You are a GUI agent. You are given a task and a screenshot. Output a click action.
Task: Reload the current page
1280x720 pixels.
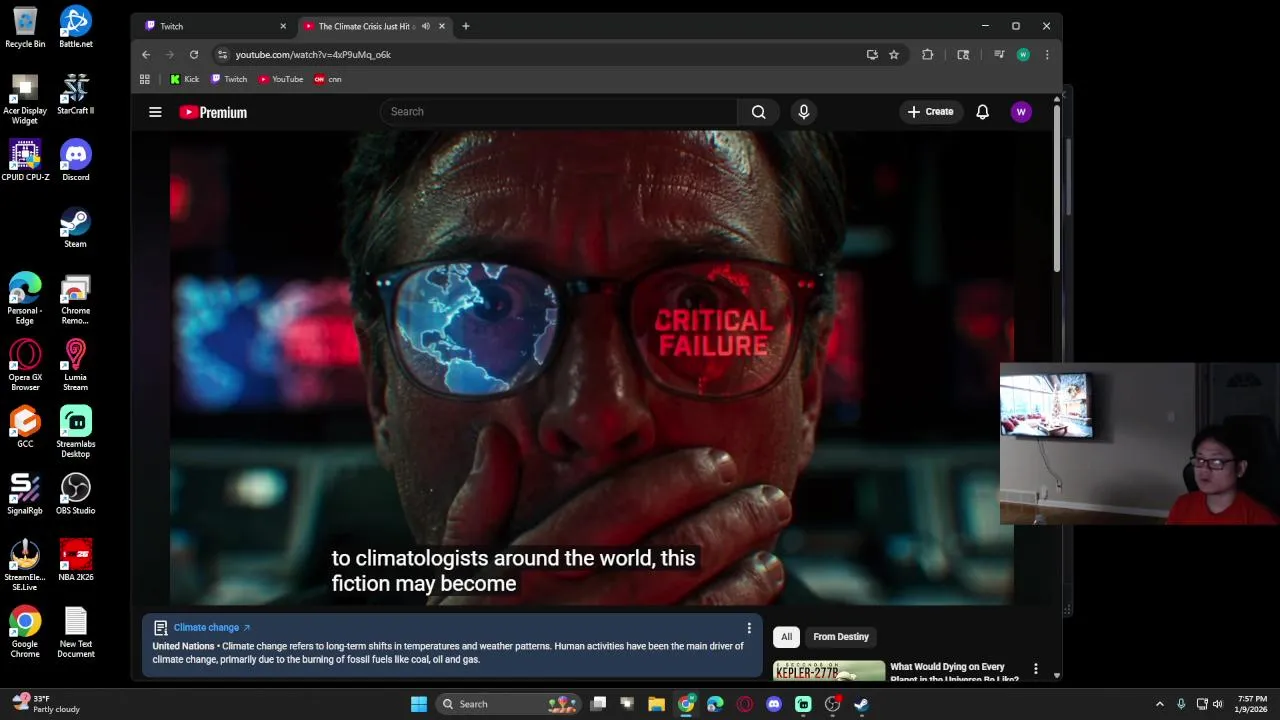tap(194, 55)
